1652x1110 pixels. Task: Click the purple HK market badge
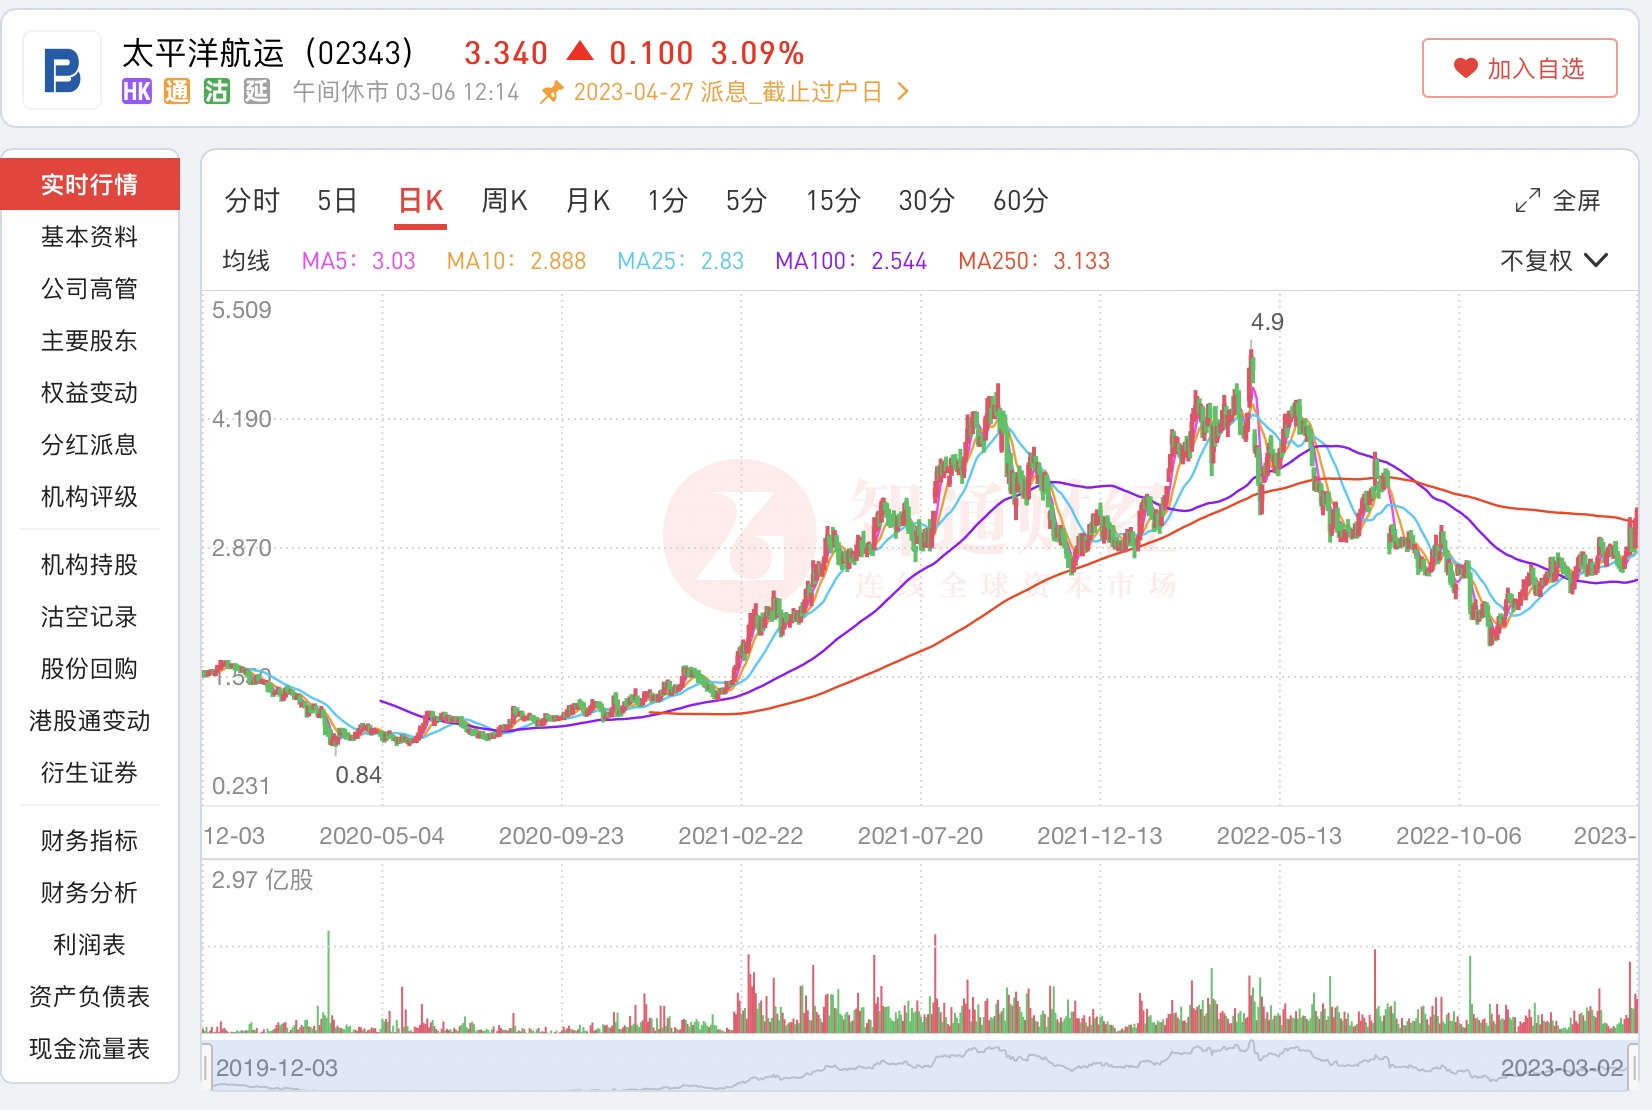[x=136, y=92]
